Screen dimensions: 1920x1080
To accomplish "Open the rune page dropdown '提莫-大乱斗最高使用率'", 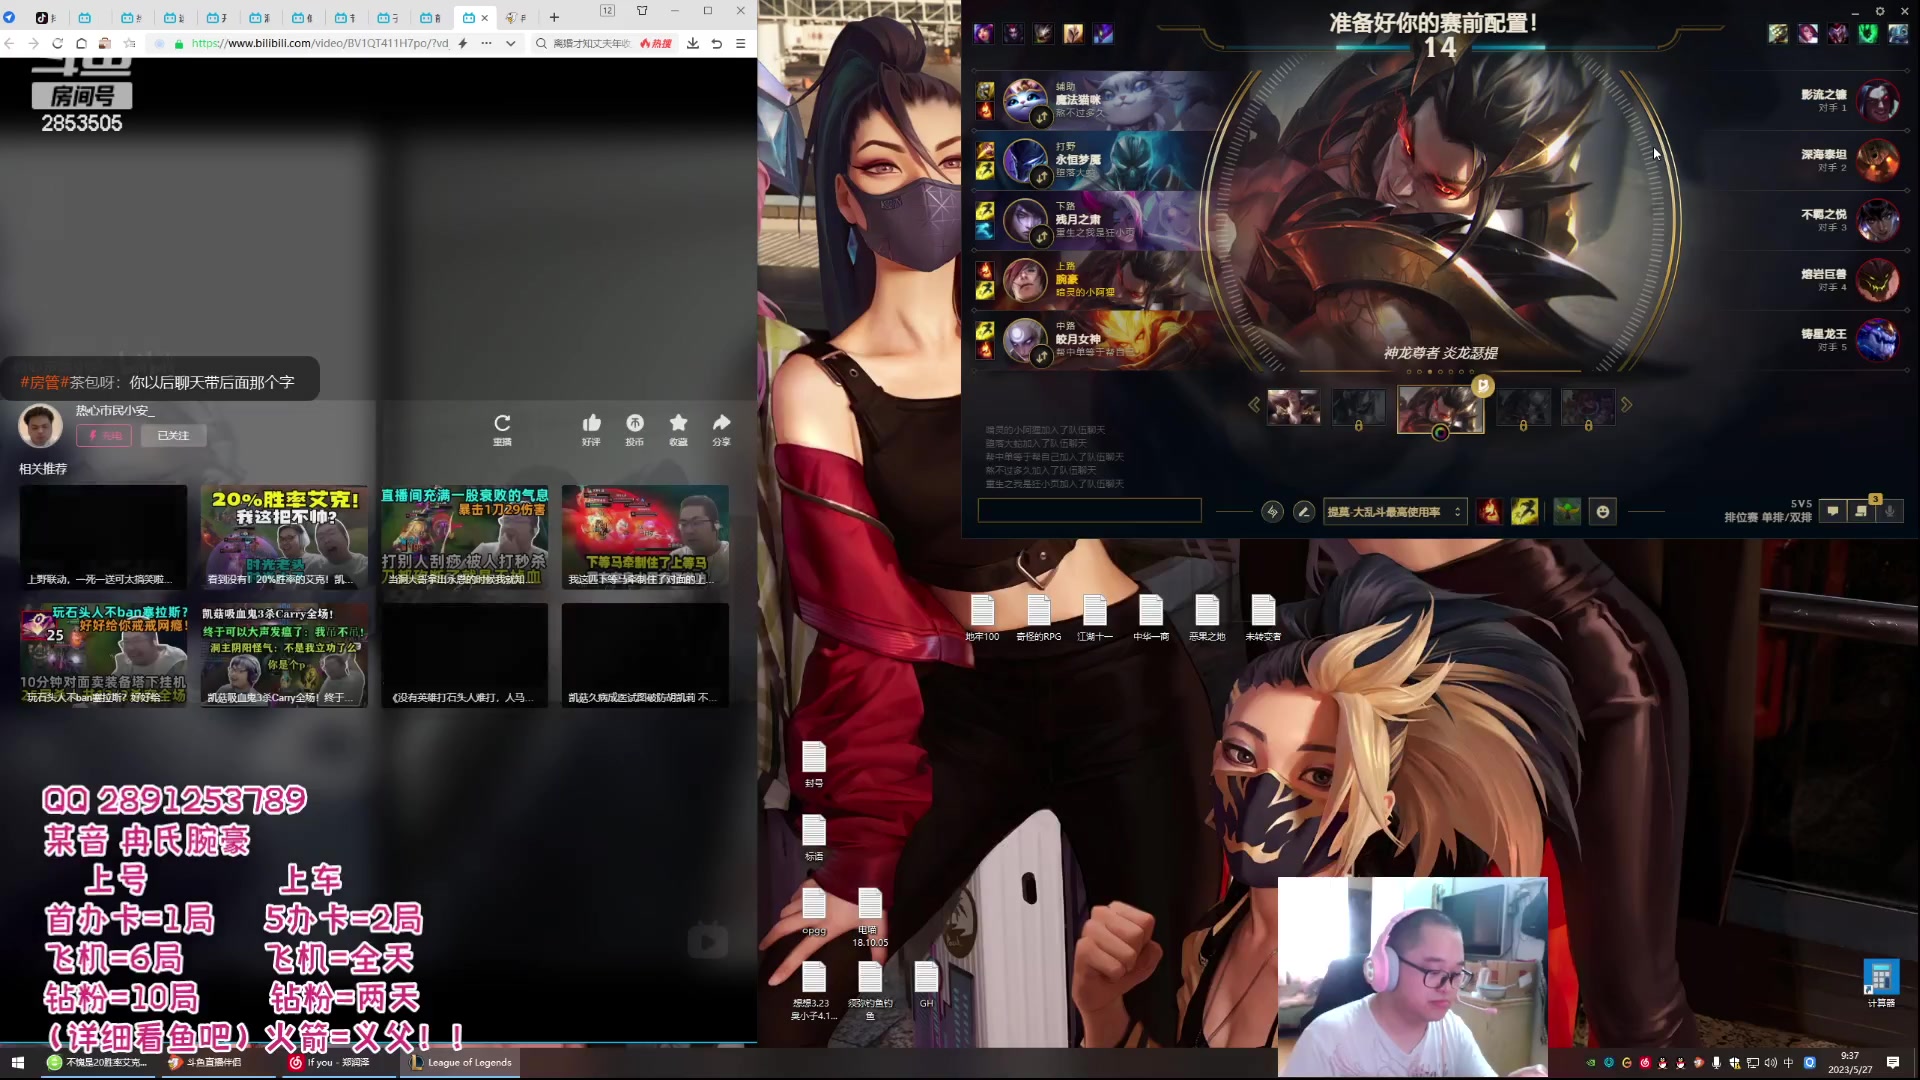I will click(x=1395, y=512).
